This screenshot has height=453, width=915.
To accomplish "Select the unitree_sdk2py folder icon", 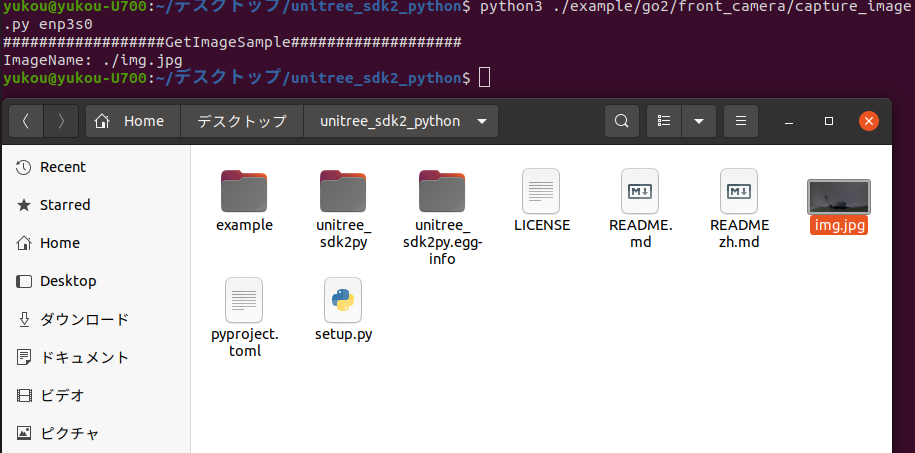I will click(343, 191).
